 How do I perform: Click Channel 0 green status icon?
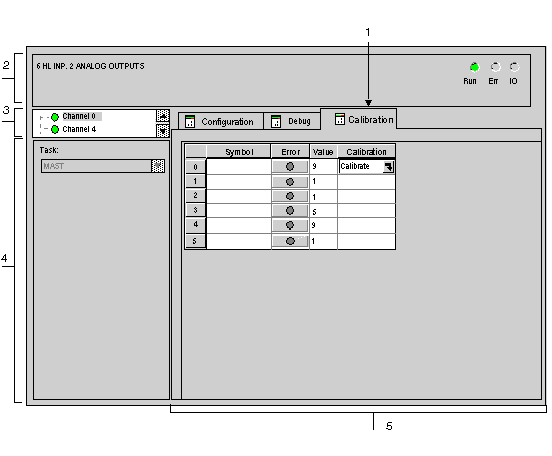point(55,117)
